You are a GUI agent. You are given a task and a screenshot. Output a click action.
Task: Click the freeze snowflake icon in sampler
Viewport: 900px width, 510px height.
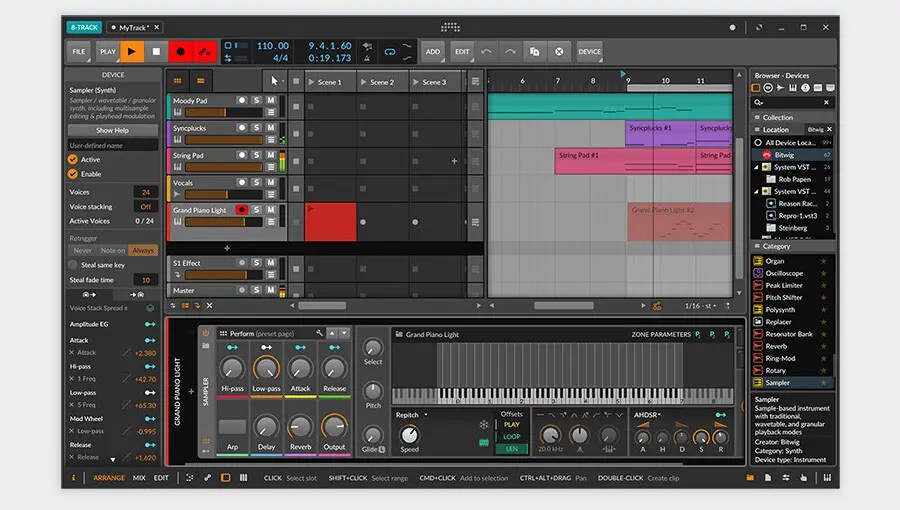click(484, 425)
